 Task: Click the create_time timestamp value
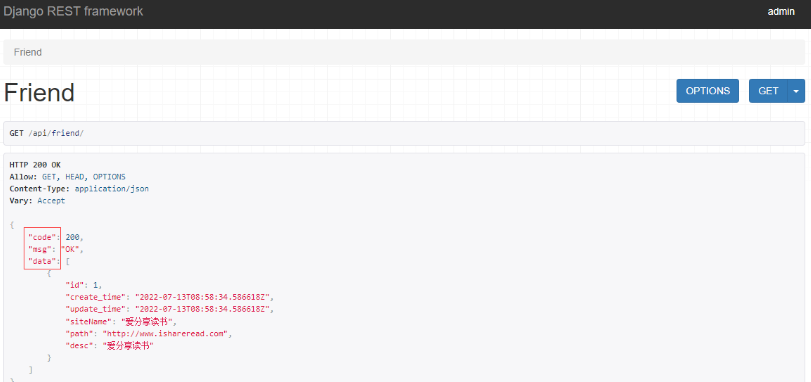[203, 297]
